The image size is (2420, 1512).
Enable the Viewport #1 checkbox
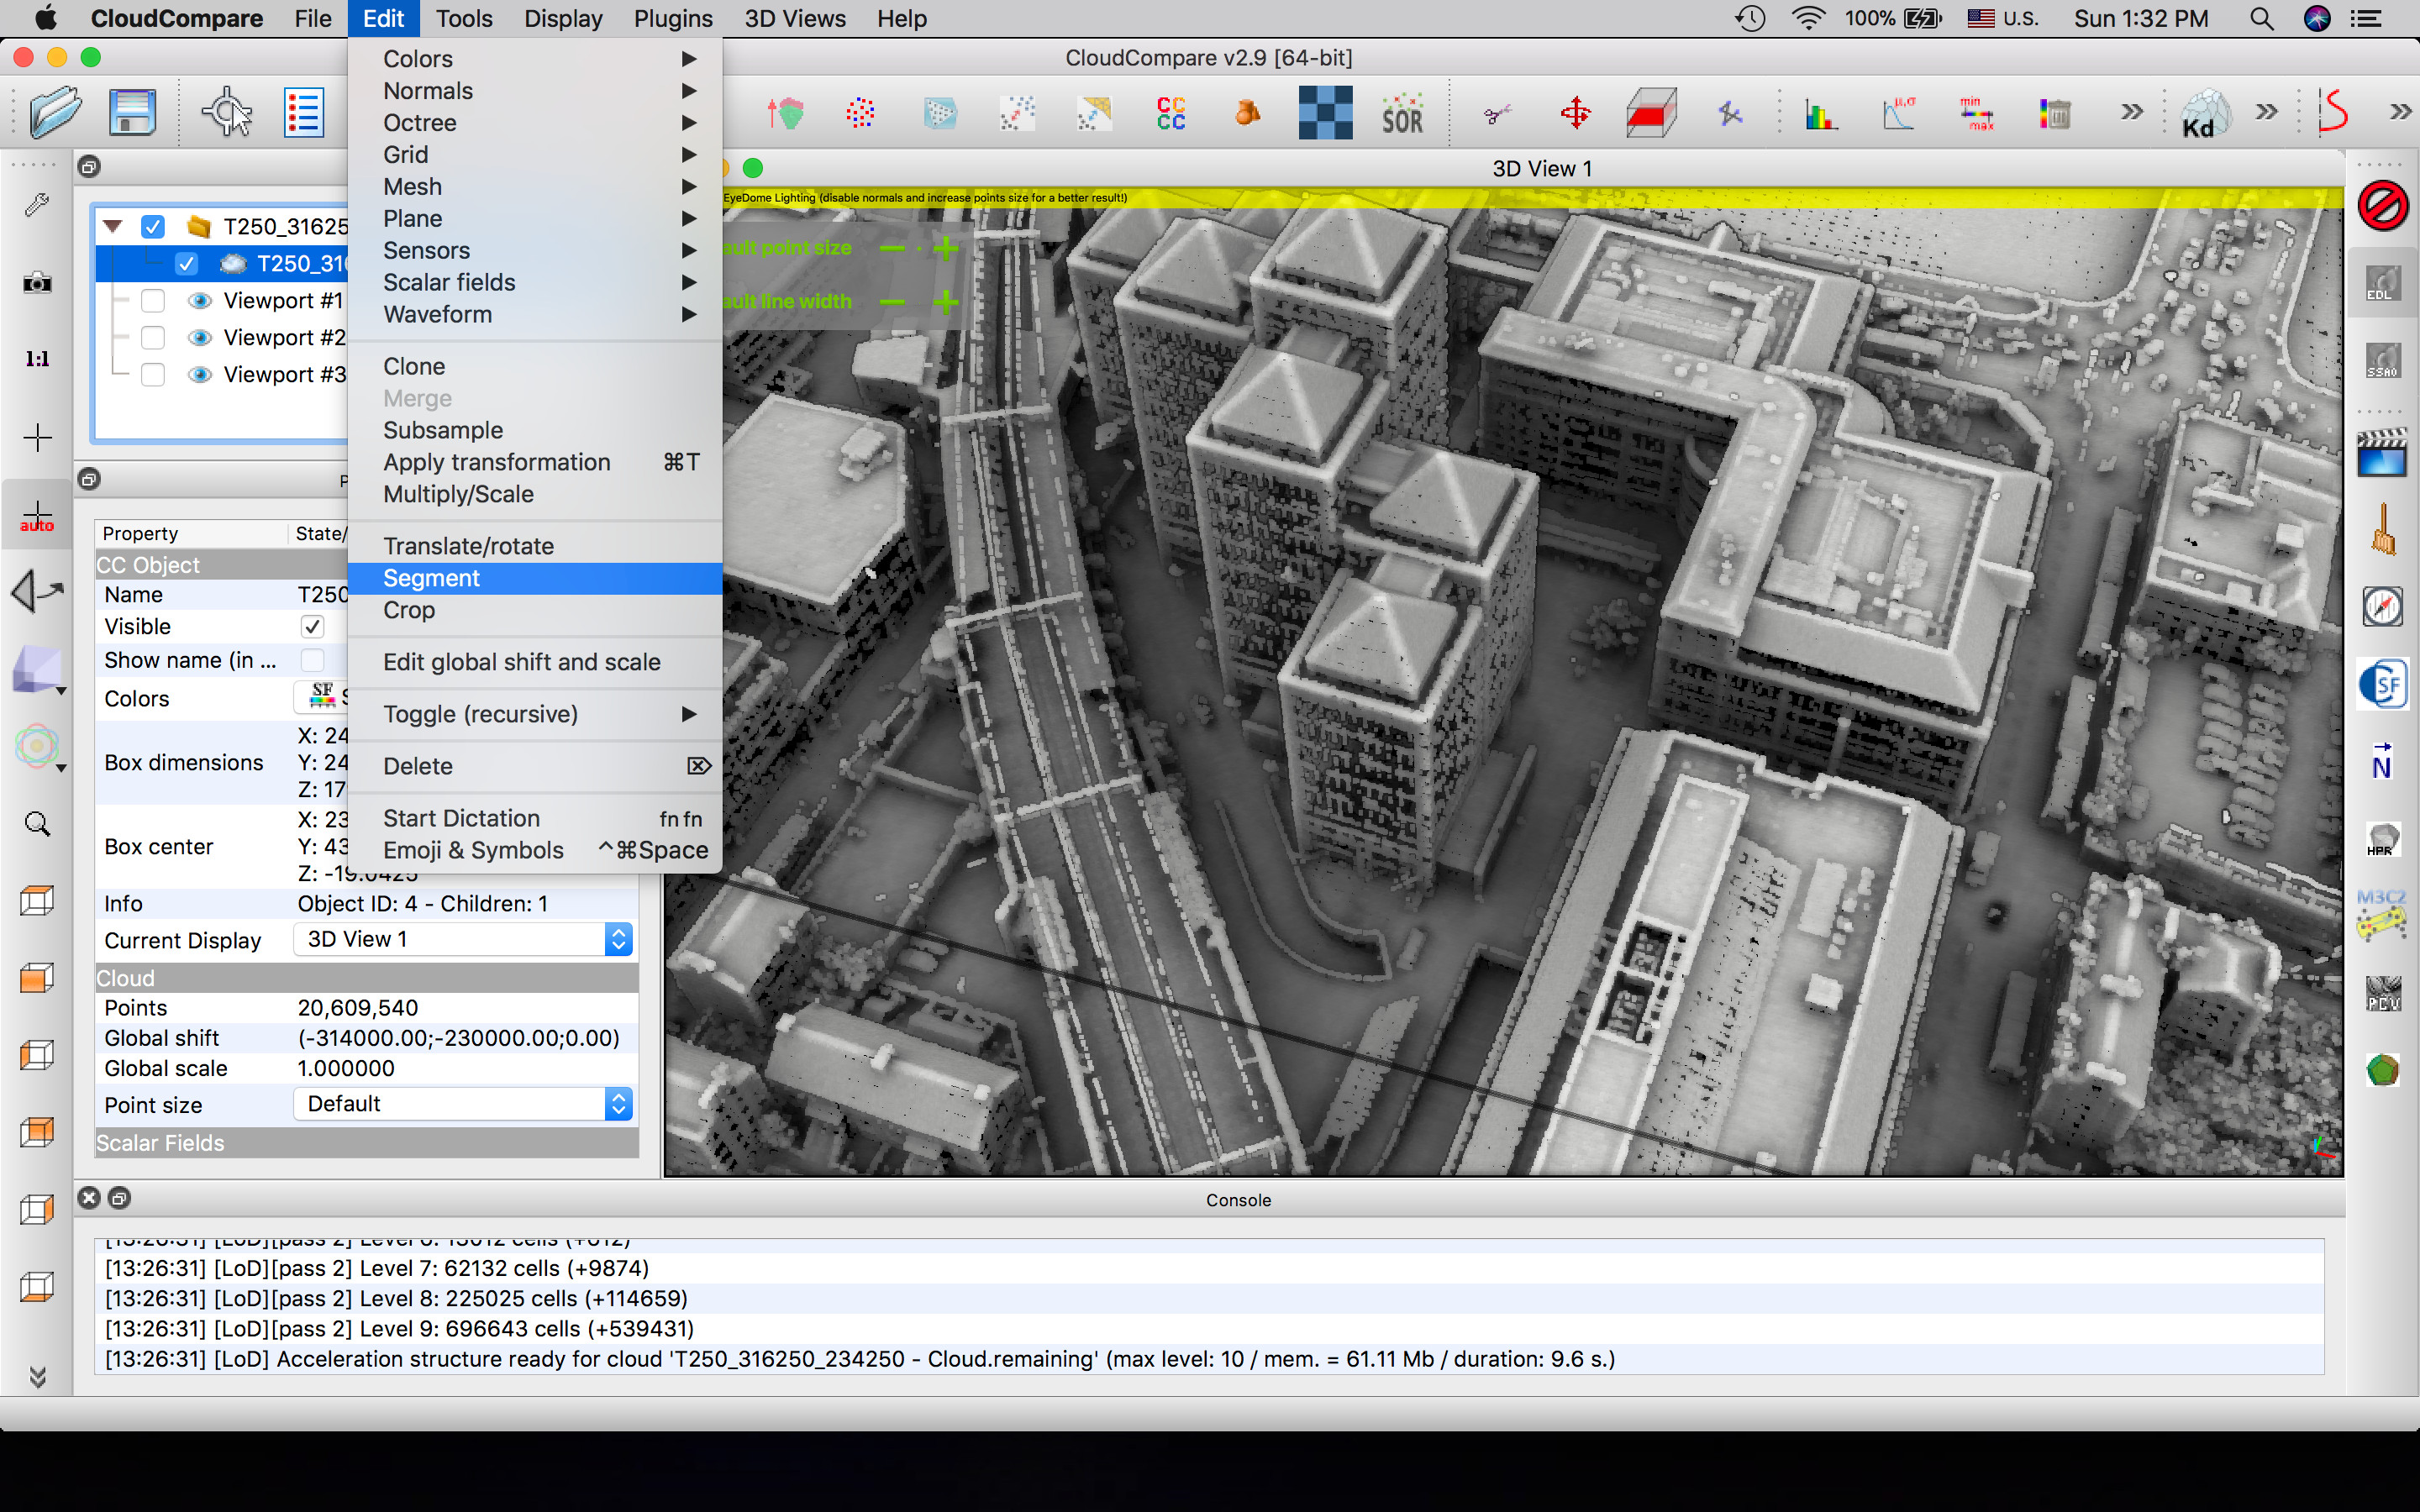click(153, 301)
